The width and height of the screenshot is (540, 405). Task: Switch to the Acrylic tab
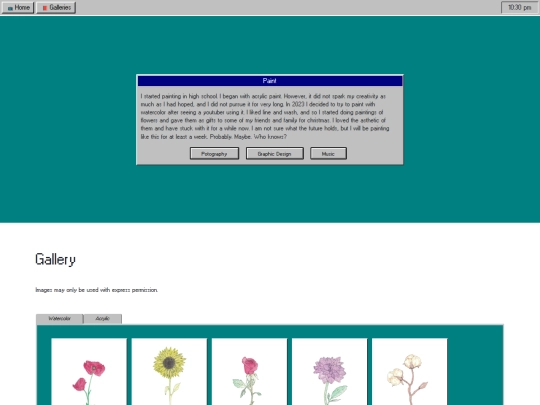point(103,319)
